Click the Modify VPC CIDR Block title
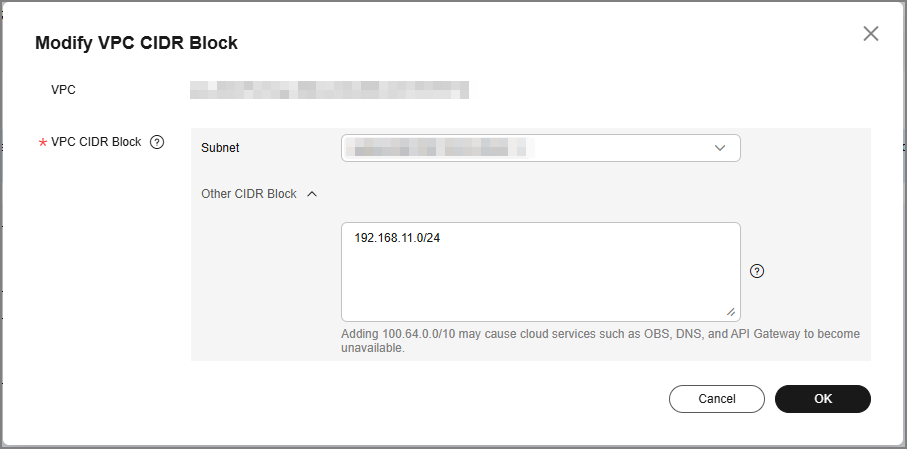The image size is (907, 449). (137, 43)
